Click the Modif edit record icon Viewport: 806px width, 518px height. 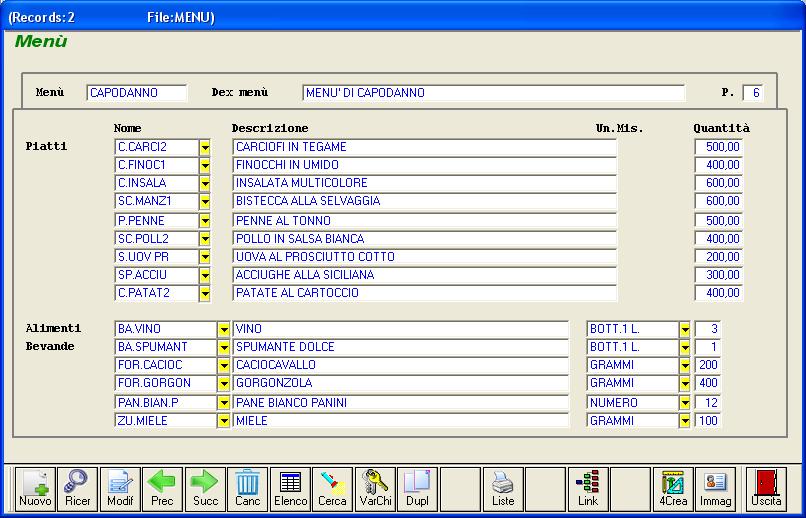(120, 488)
